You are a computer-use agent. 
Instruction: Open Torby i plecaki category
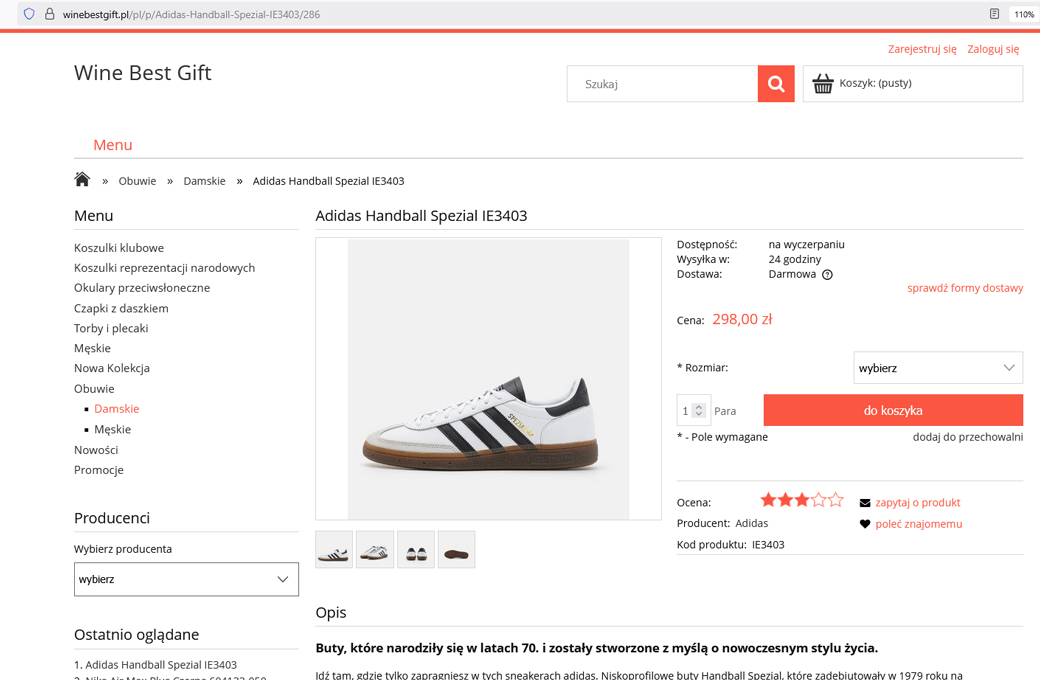pos(111,328)
